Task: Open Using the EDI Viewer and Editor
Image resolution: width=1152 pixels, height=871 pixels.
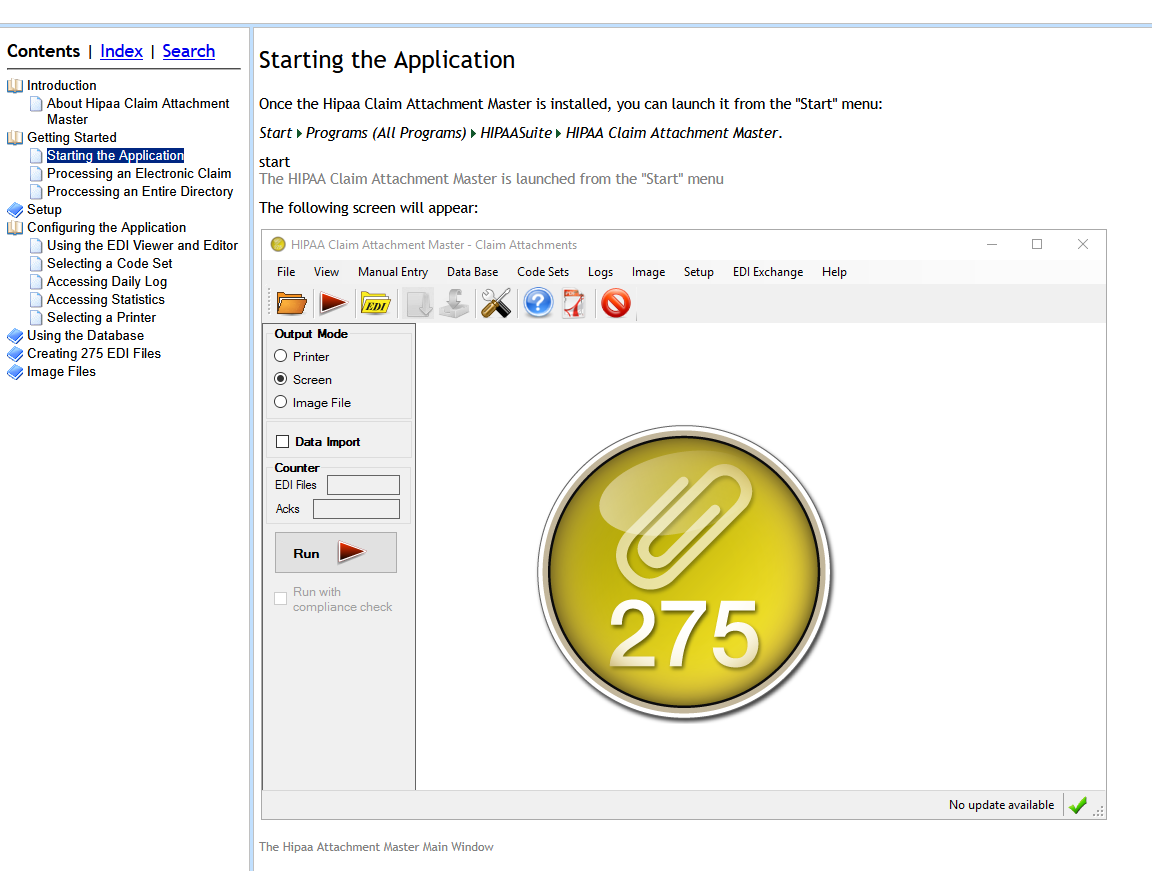Action: [x=143, y=246]
